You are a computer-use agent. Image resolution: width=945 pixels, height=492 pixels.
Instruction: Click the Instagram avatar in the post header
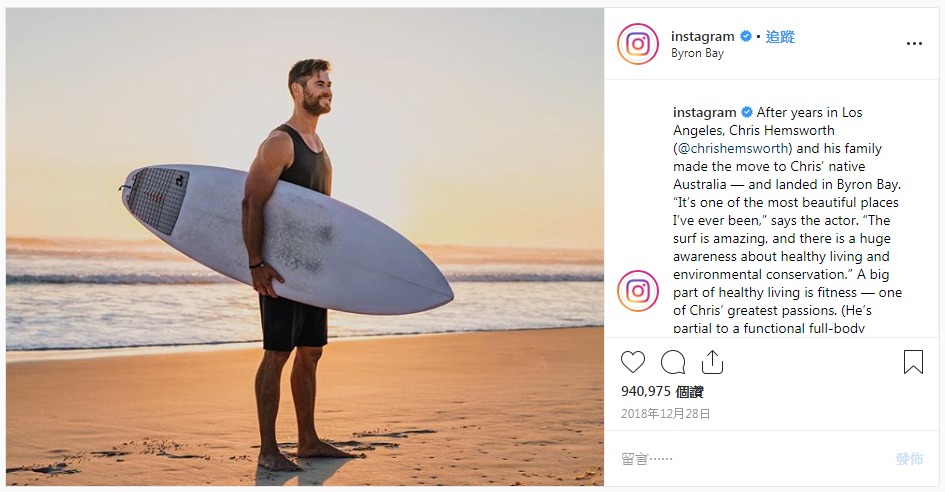click(638, 44)
